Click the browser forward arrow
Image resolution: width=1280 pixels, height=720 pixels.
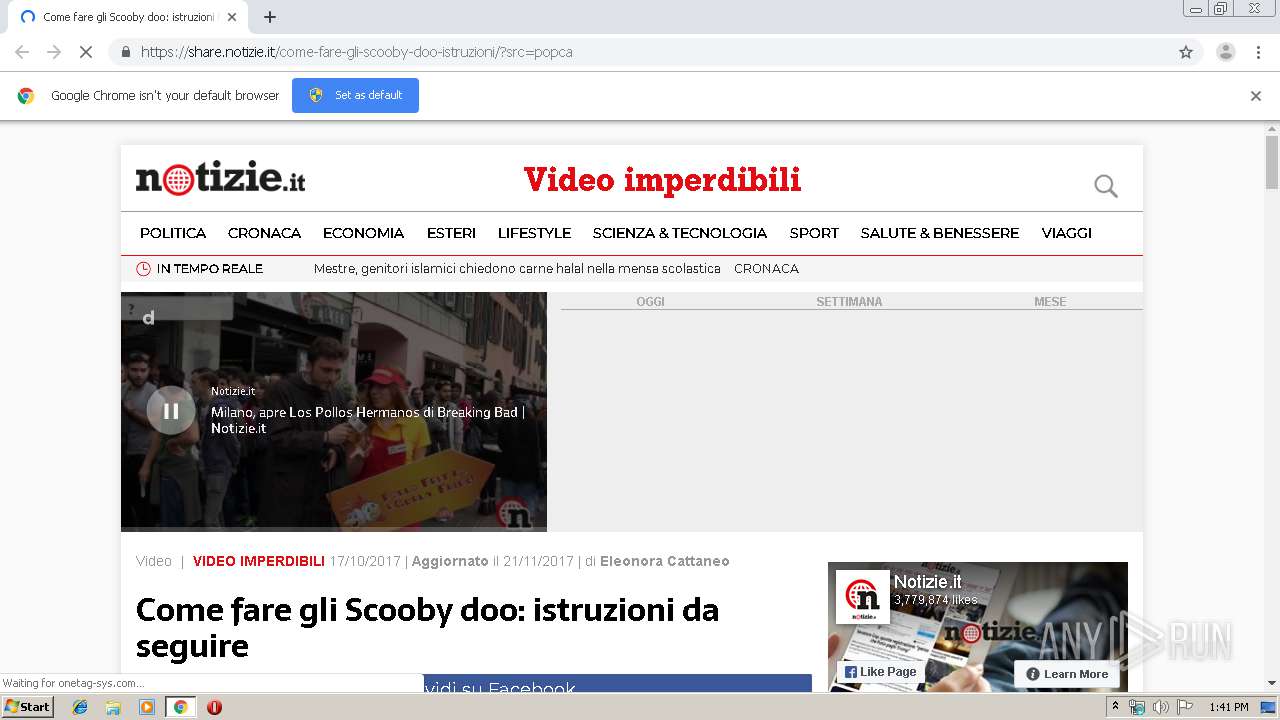[54, 52]
